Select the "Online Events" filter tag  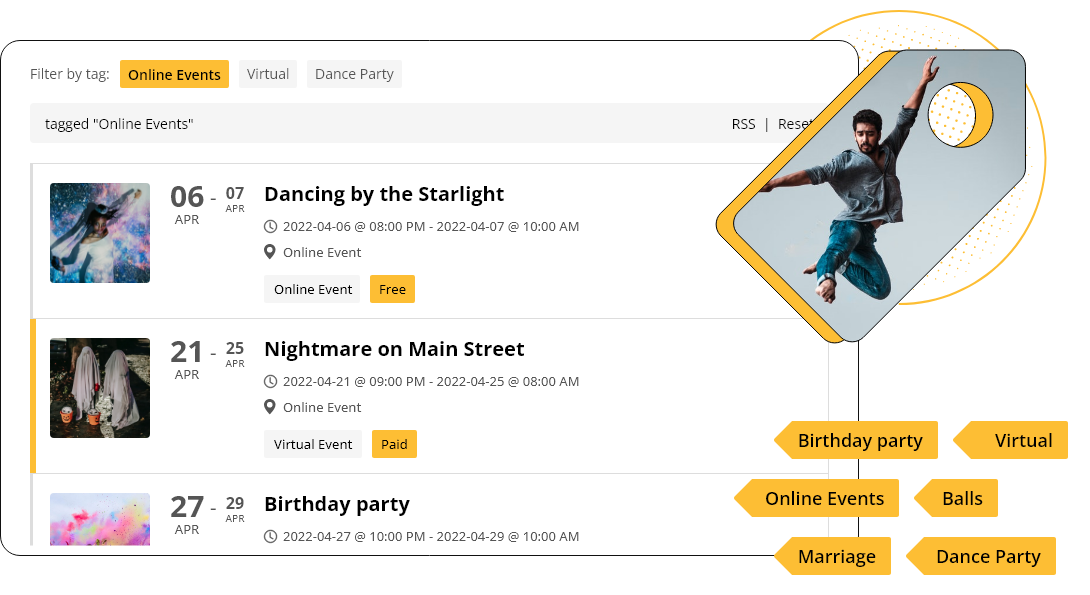point(174,74)
